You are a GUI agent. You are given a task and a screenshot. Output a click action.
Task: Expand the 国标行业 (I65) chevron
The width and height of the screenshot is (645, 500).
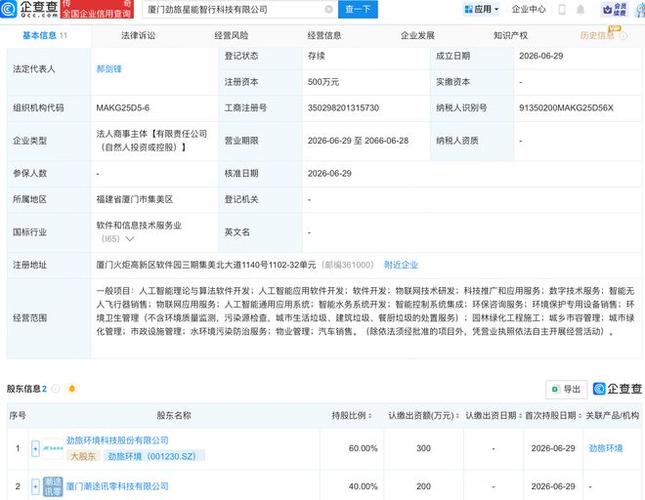(x=130, y=239)
